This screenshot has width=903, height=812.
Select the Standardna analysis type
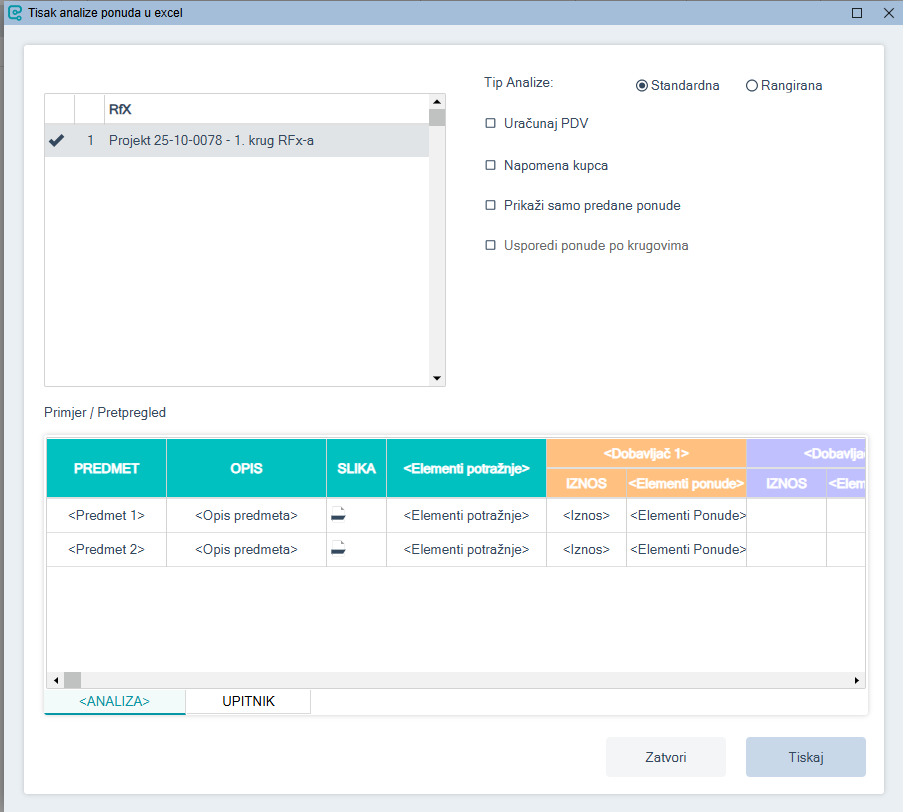642,86
